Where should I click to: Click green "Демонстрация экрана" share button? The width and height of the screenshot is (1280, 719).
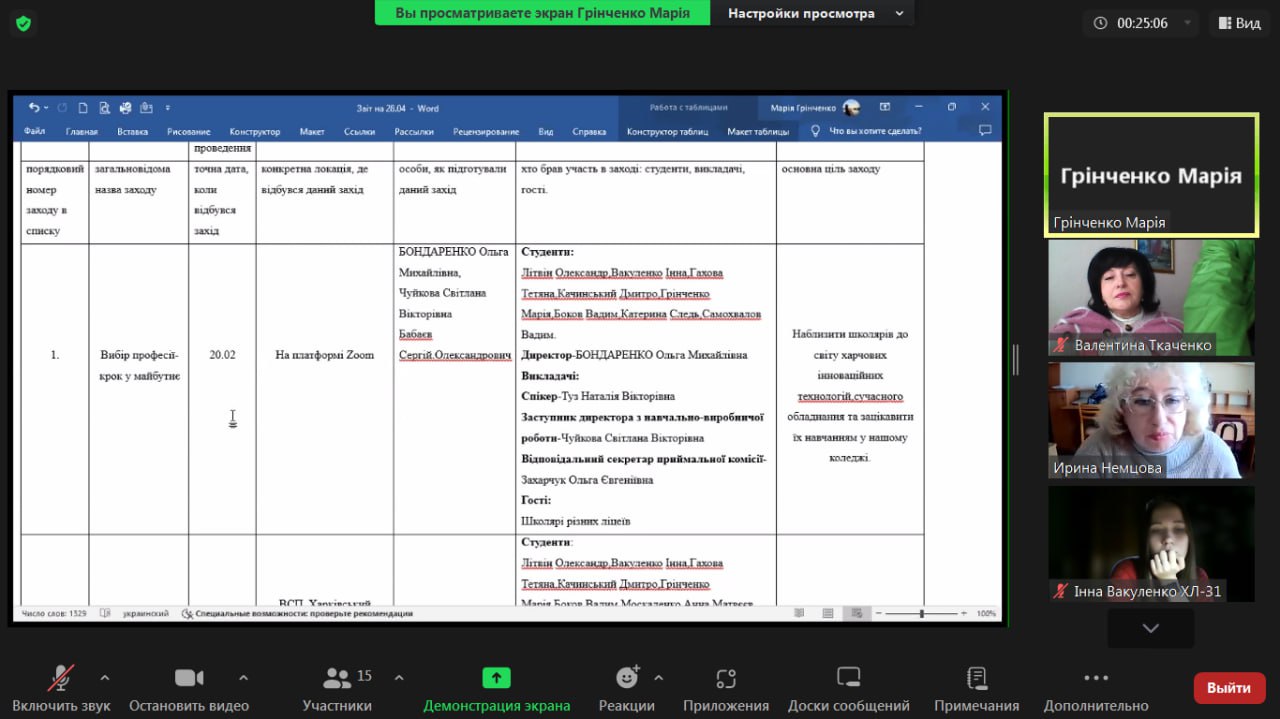point(496,688)
